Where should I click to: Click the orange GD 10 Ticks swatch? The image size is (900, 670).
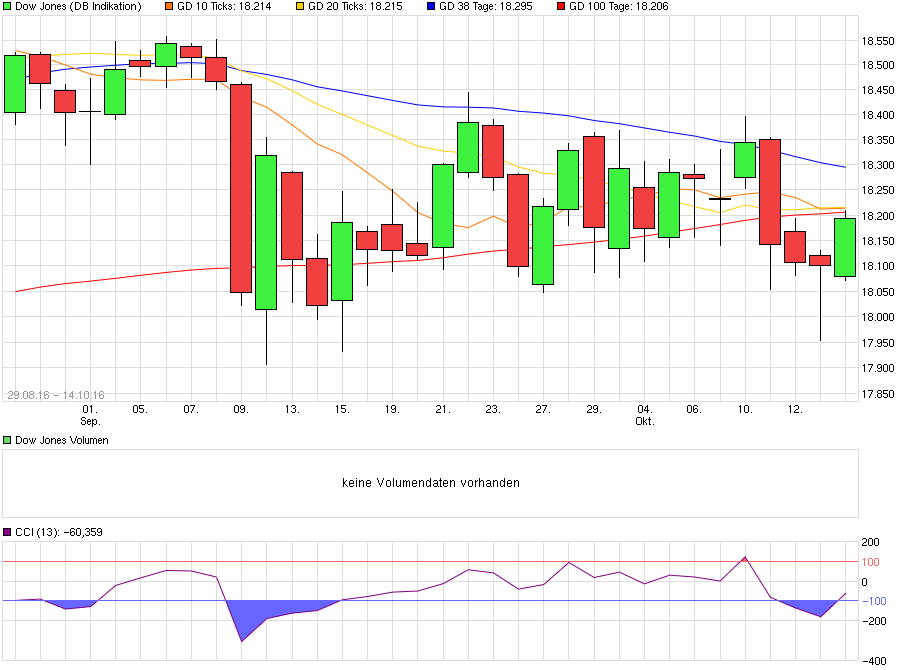[169, 6]
